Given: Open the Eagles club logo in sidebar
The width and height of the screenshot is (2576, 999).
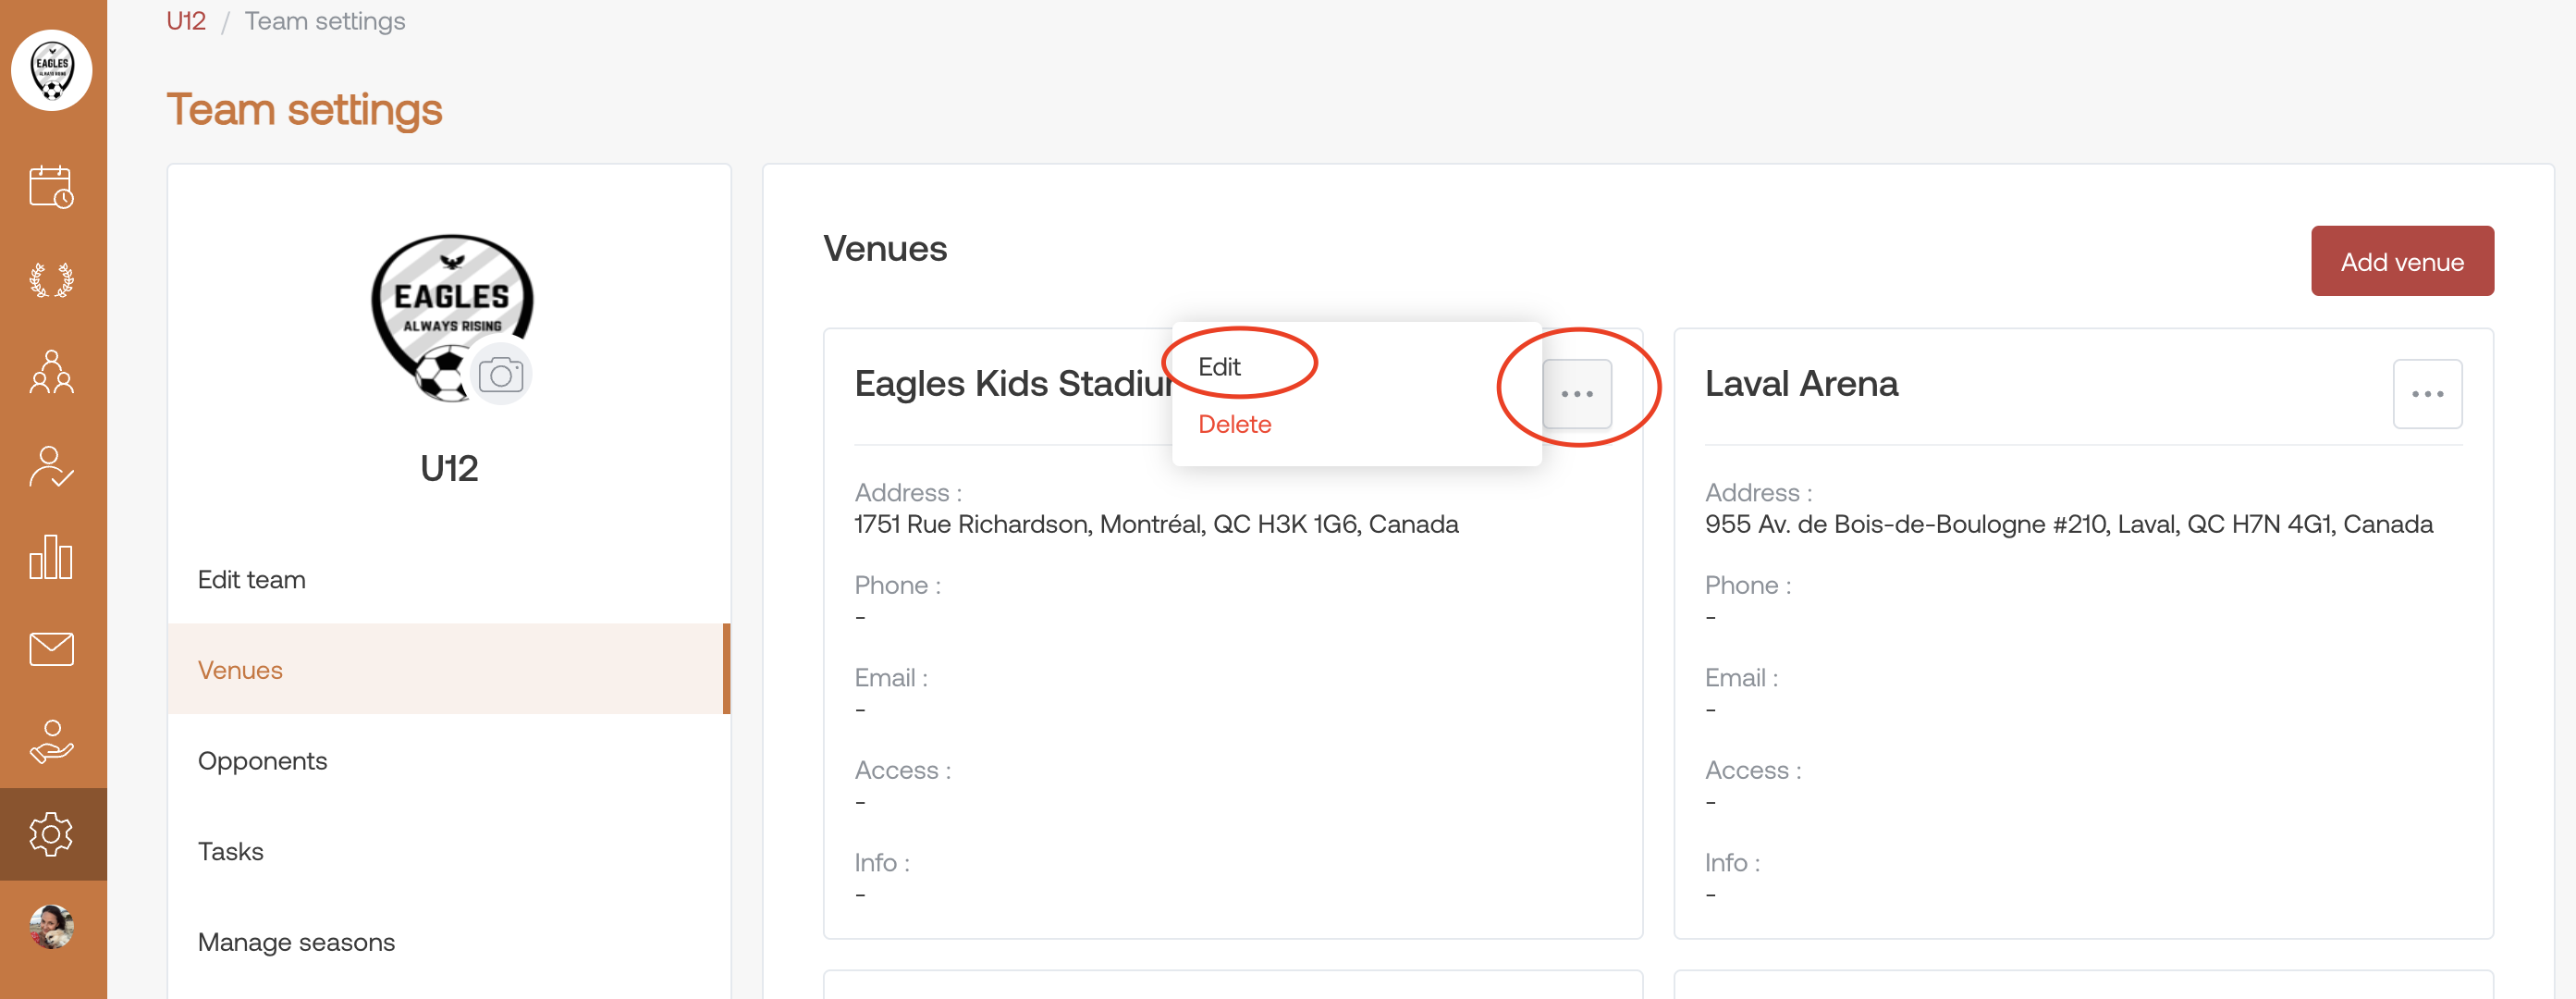Looking at the screenshot, I should pyautogui.click(x=52, y=70).
